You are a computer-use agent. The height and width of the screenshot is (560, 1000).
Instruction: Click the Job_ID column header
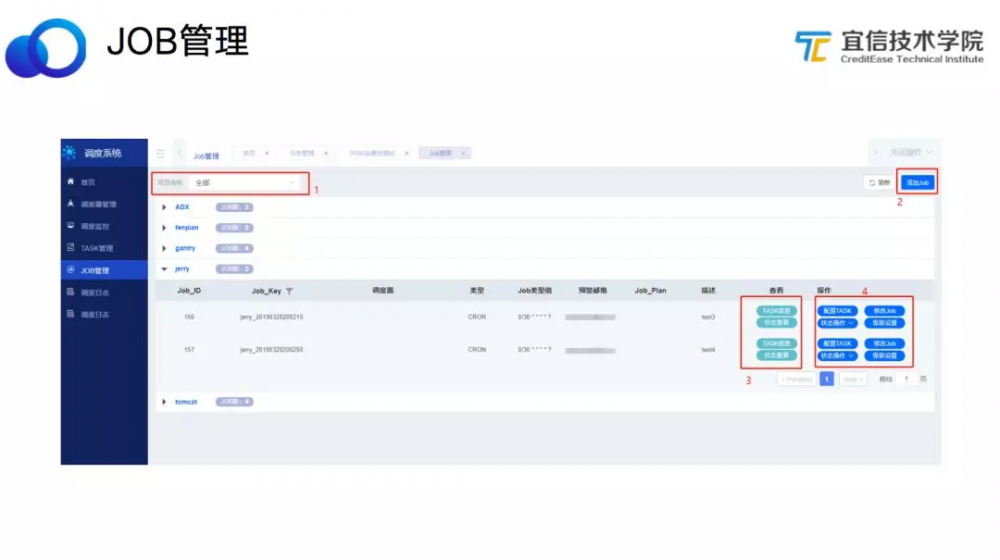(189, 291)
